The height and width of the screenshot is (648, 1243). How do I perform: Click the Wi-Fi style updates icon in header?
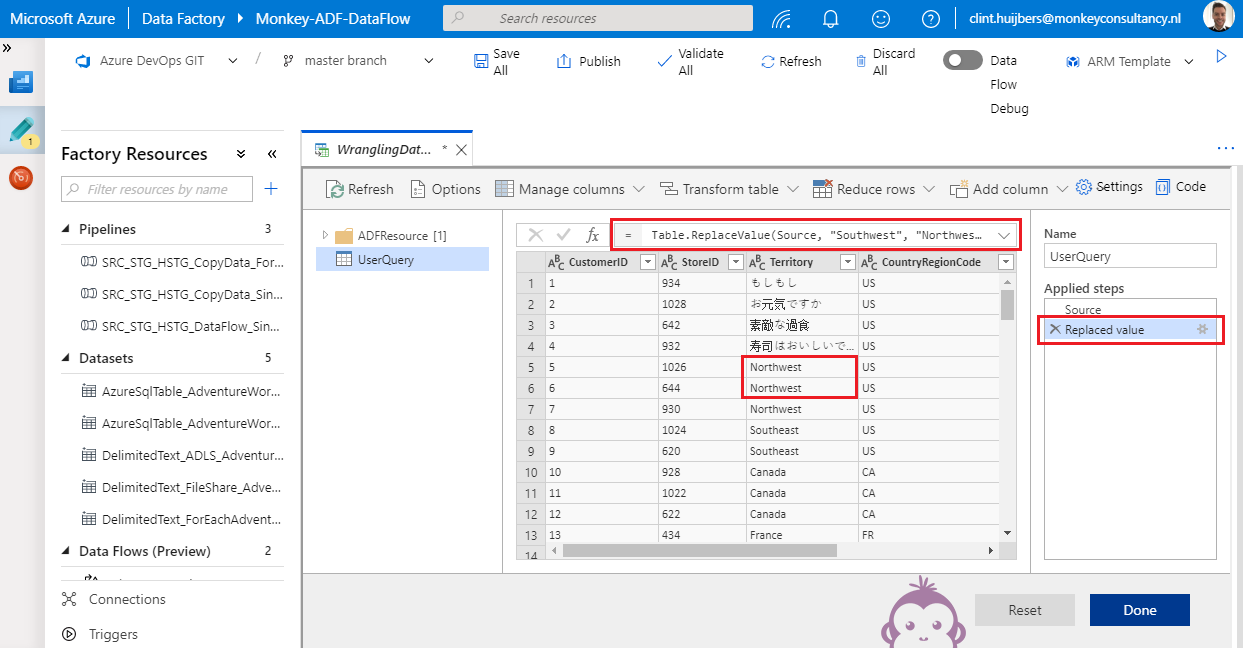click(783, 18)
